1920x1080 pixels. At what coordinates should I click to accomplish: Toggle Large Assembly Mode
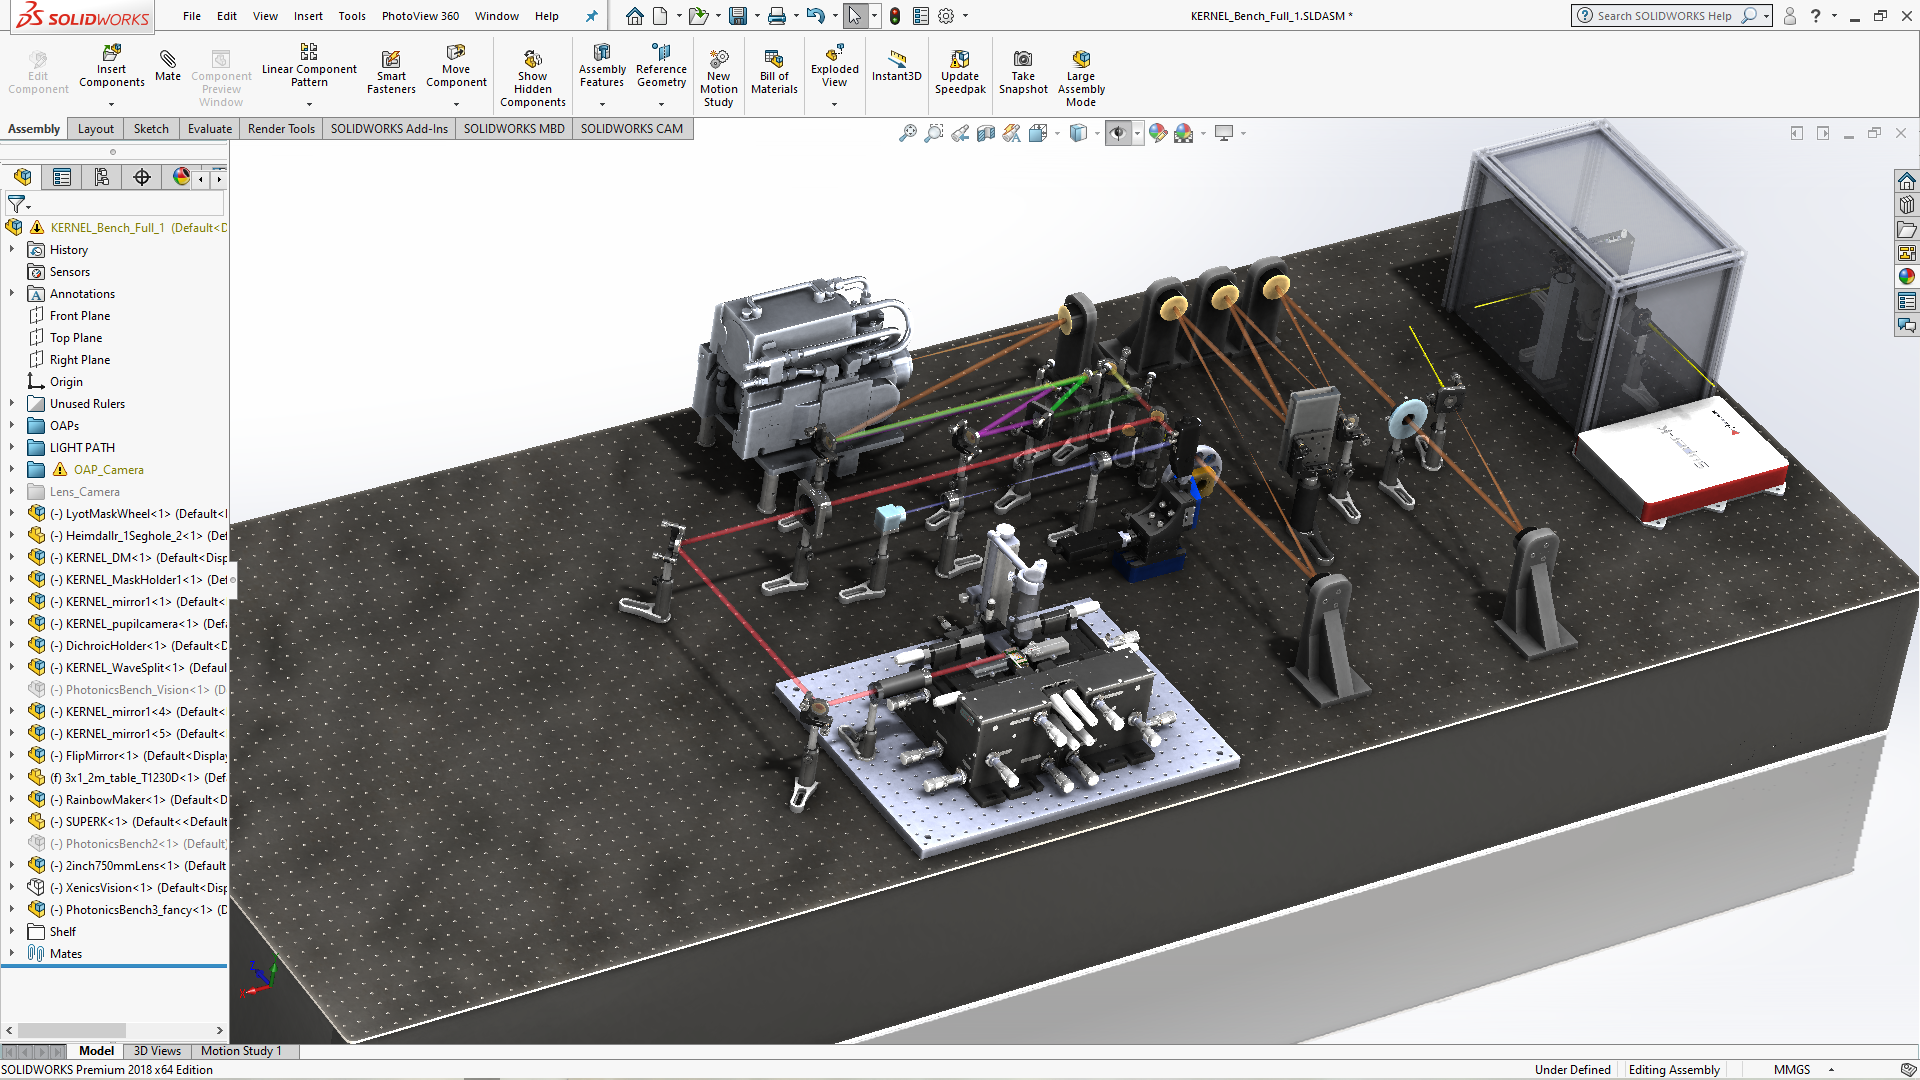click(1080, 78)
